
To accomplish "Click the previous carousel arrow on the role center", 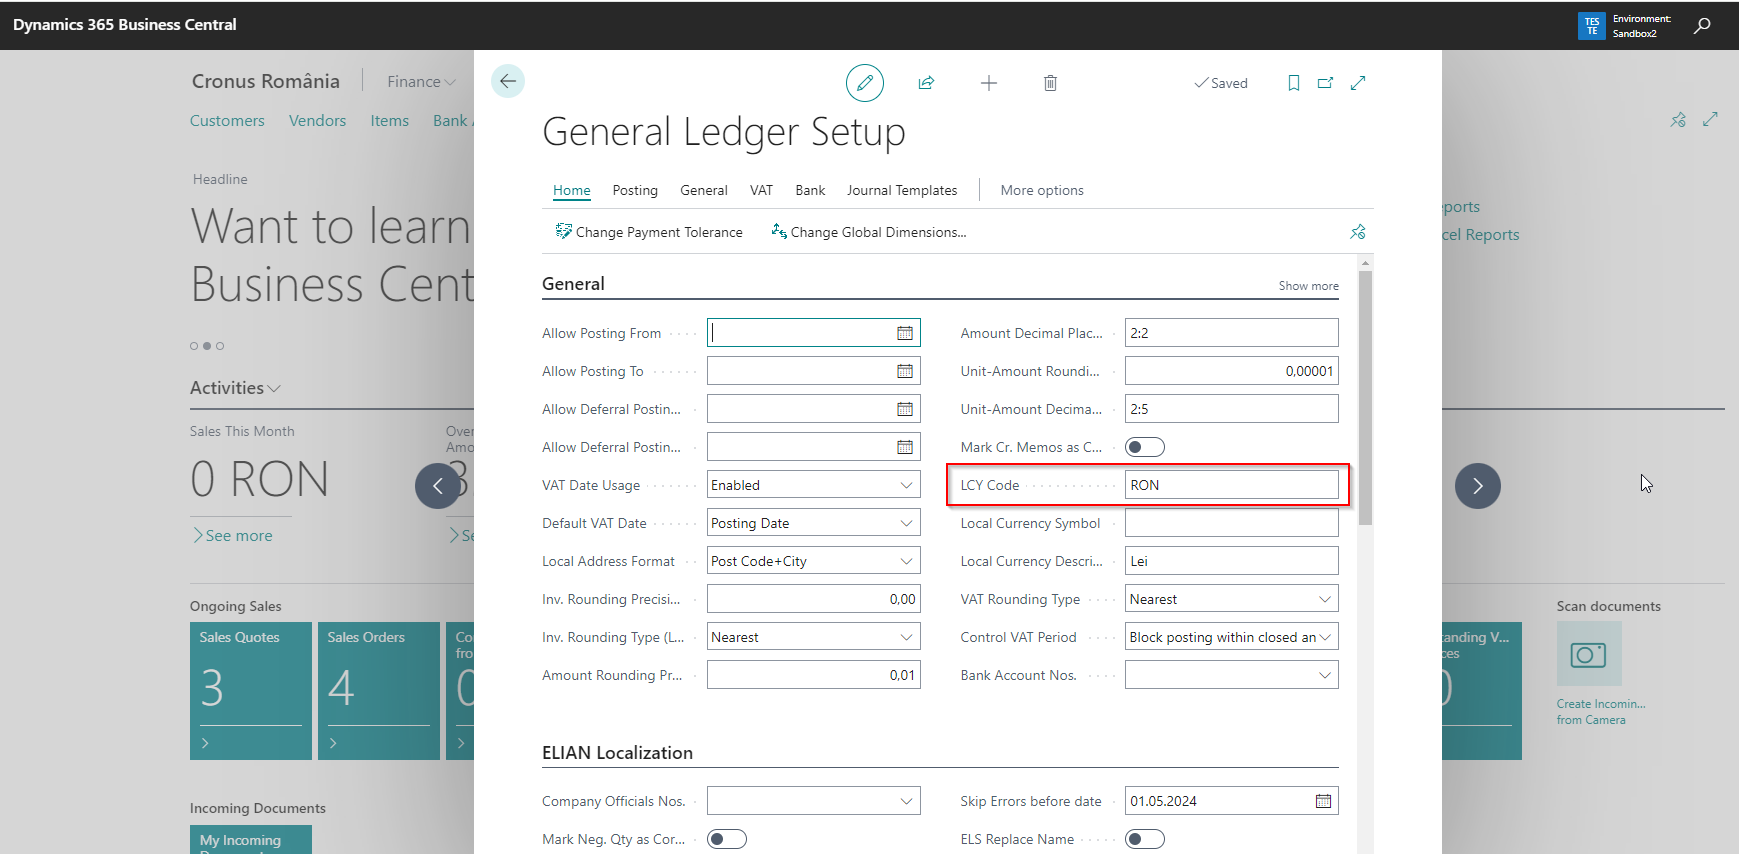I will (438, 486).
